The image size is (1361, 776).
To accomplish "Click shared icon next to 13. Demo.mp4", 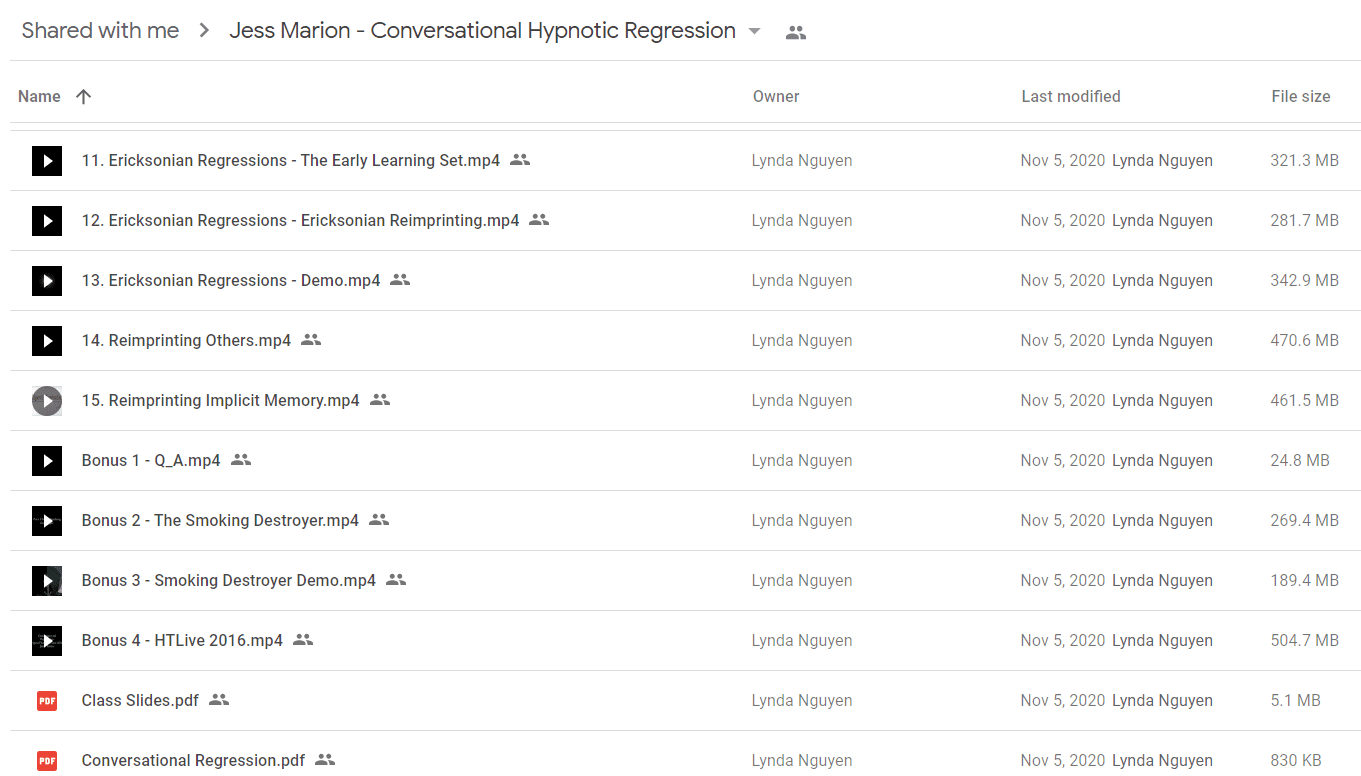I will coord(400,279).
